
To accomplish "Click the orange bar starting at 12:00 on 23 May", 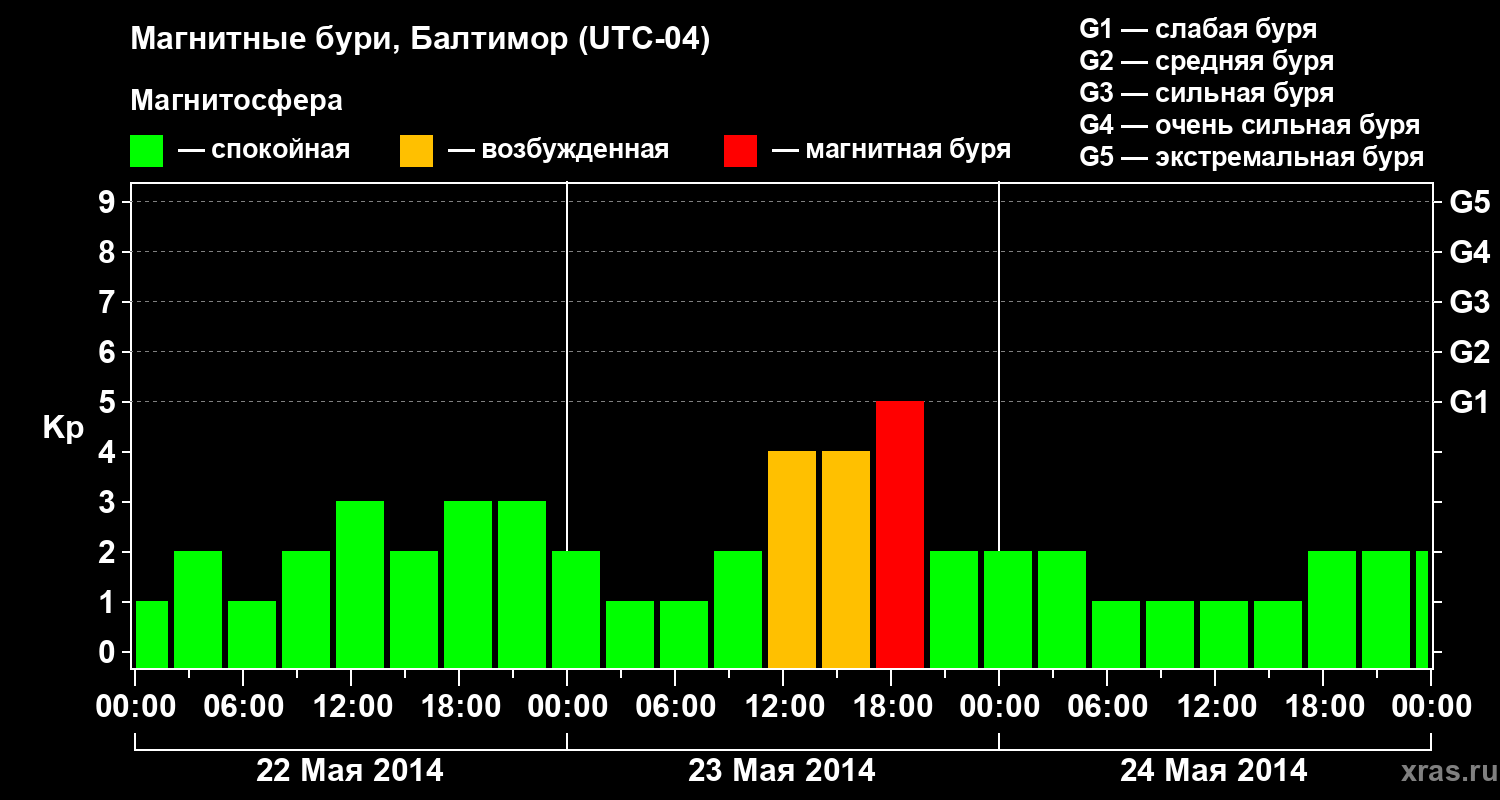I will click(x=792, y=560).
